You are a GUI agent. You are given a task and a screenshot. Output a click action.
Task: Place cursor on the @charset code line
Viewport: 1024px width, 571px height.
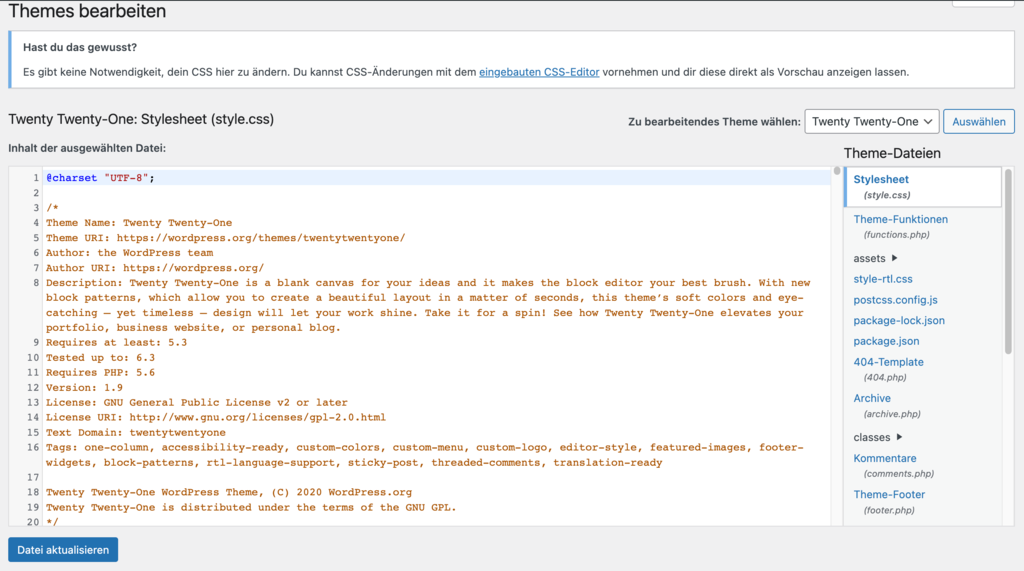pos(100,178)
